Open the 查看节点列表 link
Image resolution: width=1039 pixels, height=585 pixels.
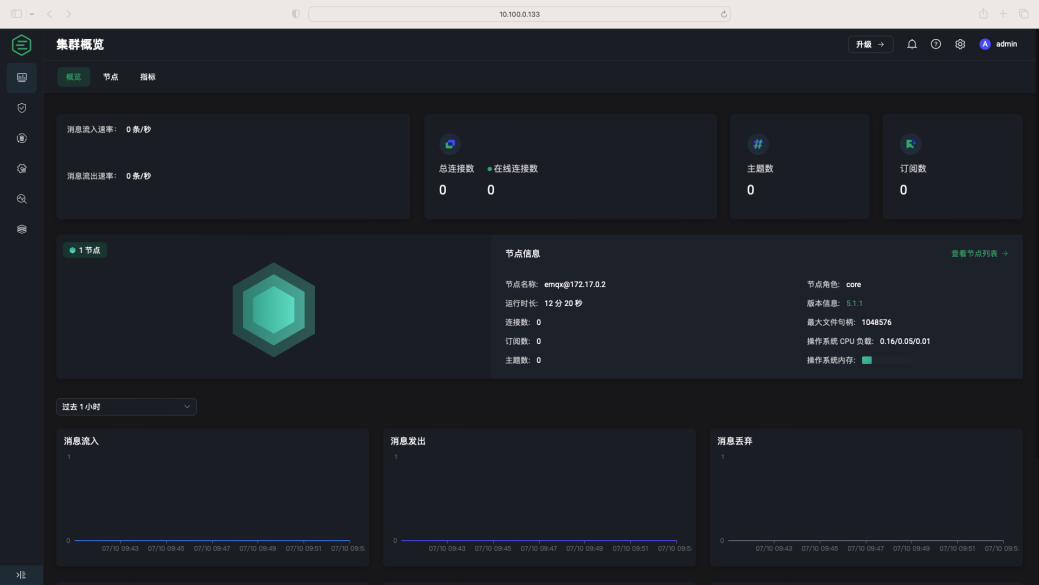(x=979, y=254)
